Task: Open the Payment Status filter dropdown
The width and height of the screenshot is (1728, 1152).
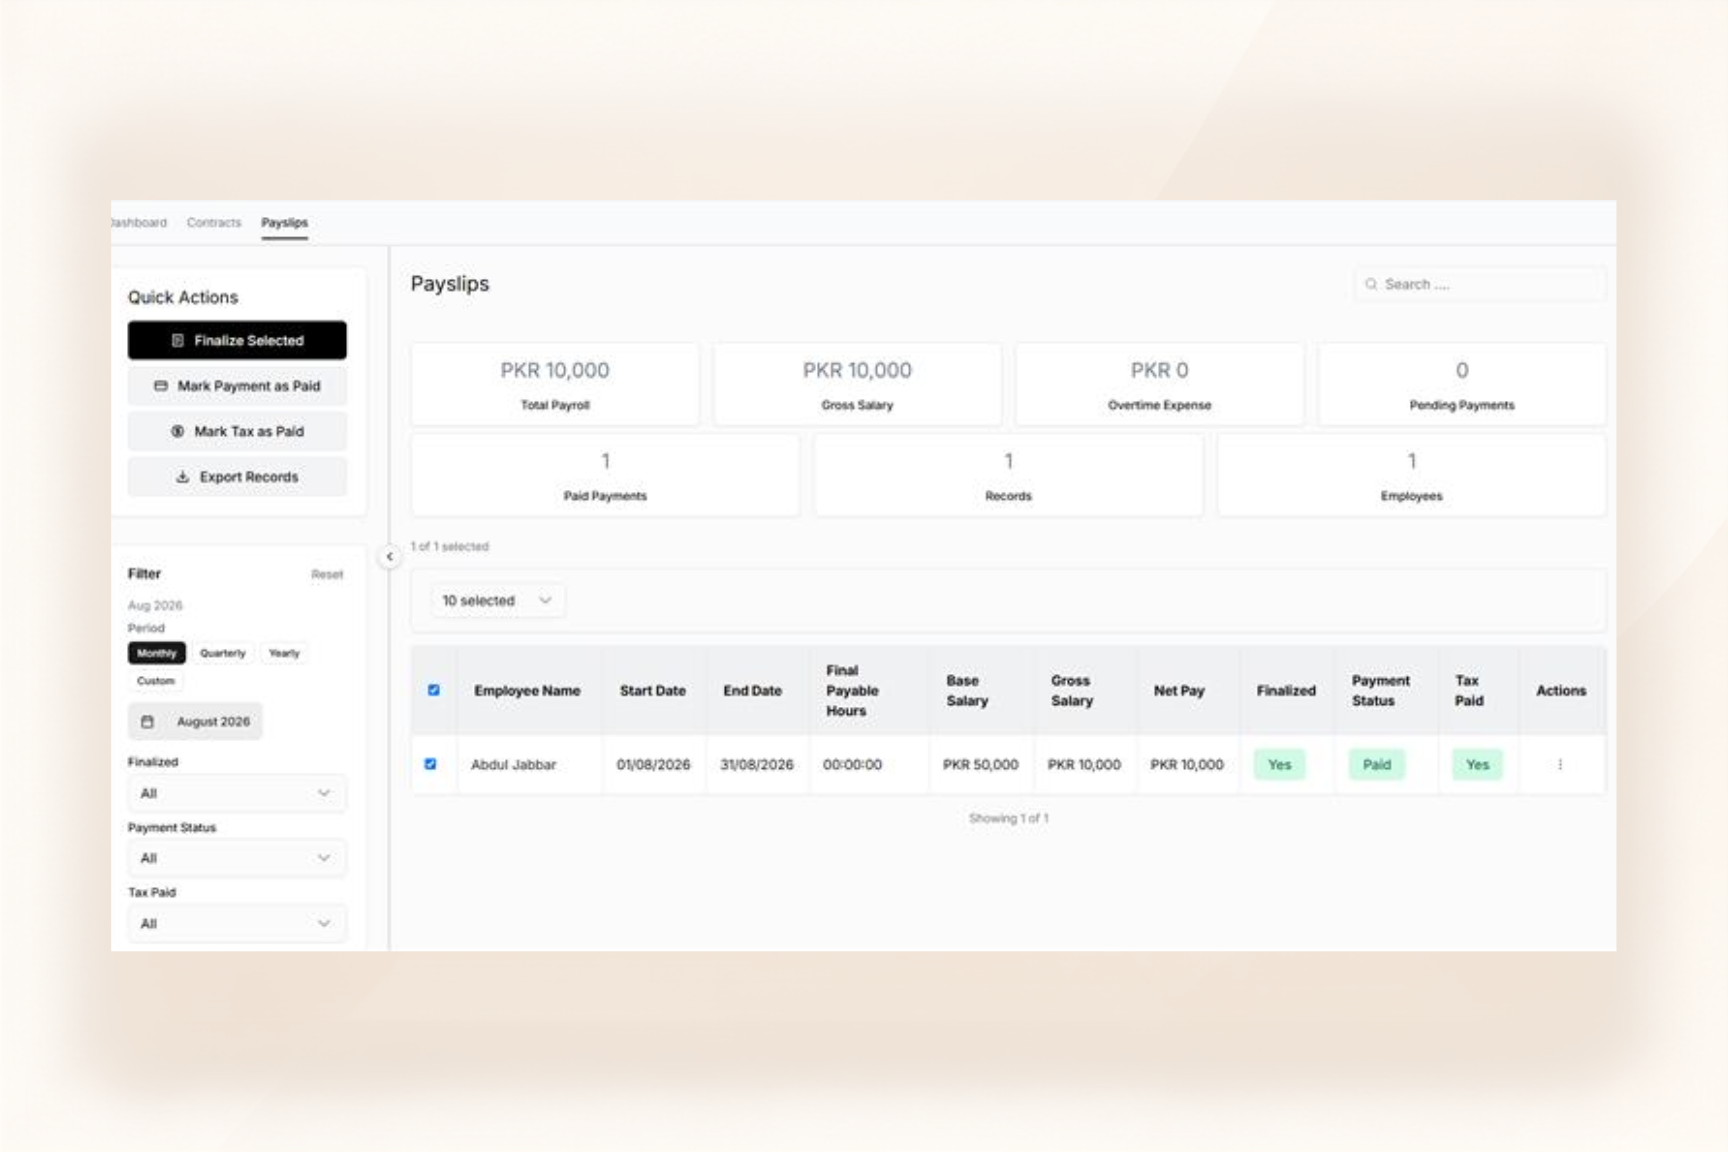Action: 237,858
